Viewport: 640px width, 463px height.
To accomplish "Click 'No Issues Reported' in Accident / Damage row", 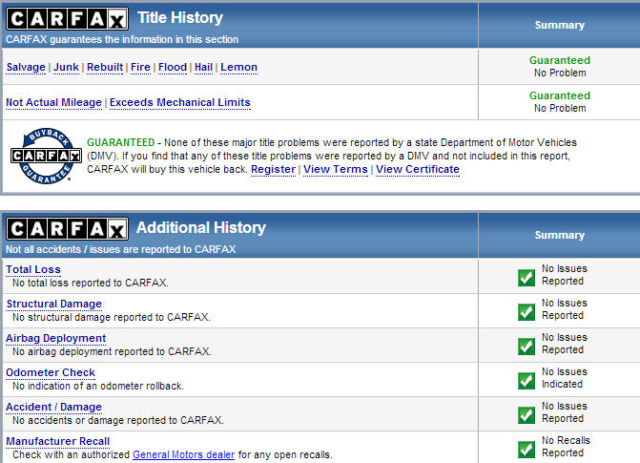I will [564, 412].
